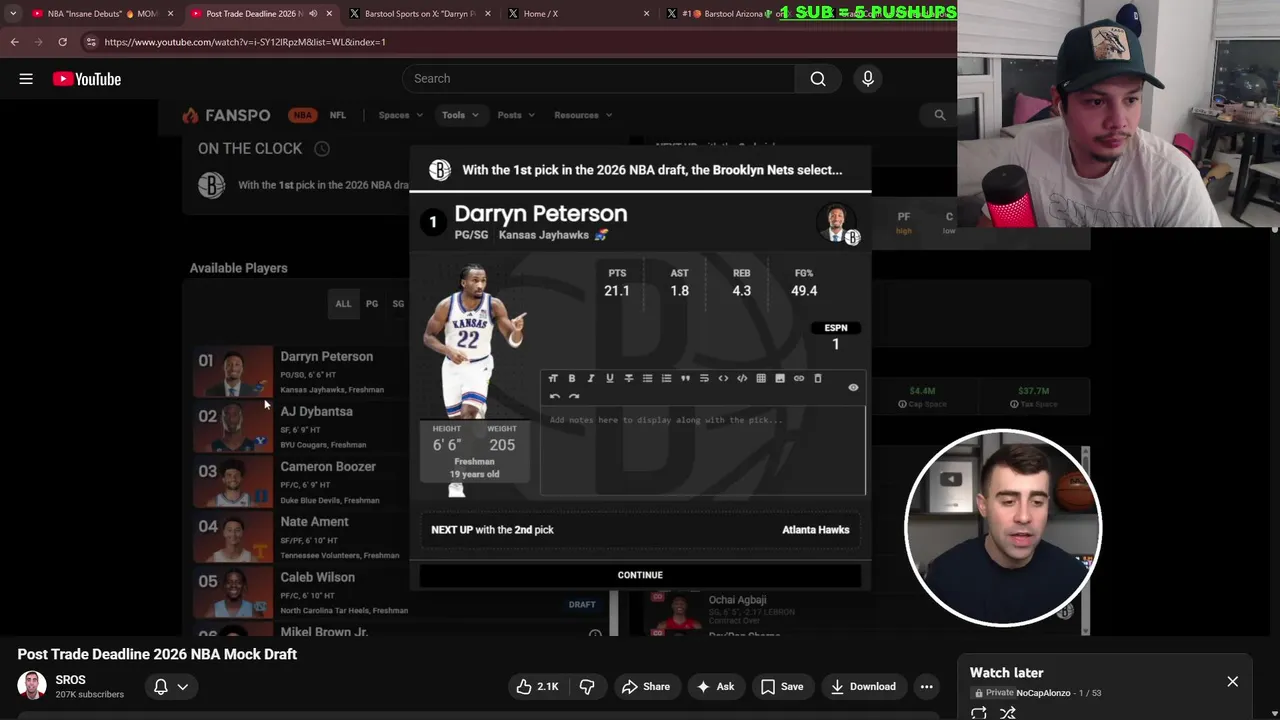1280x720 pixels.
Task: View site information icon in address bar
Action: [x=91, y=42]
